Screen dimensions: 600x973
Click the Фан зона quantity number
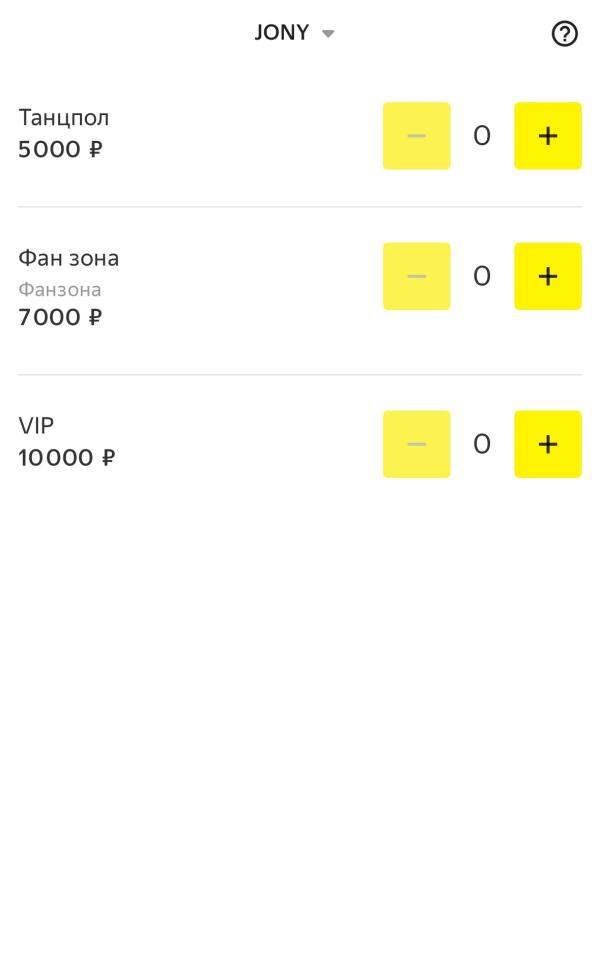pos(482,276)
